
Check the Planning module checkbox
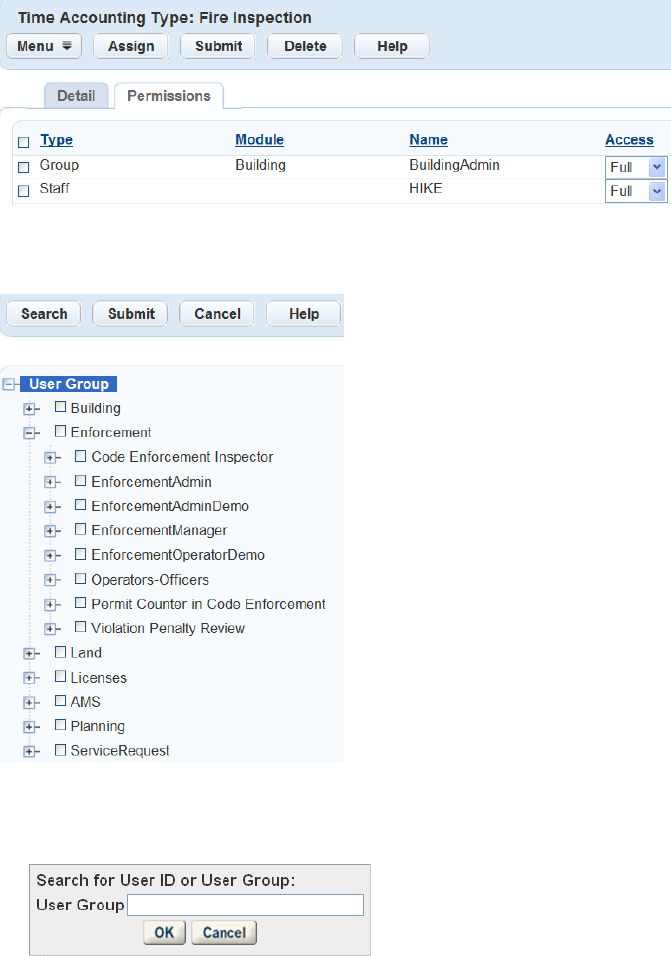tap(60, 724)
